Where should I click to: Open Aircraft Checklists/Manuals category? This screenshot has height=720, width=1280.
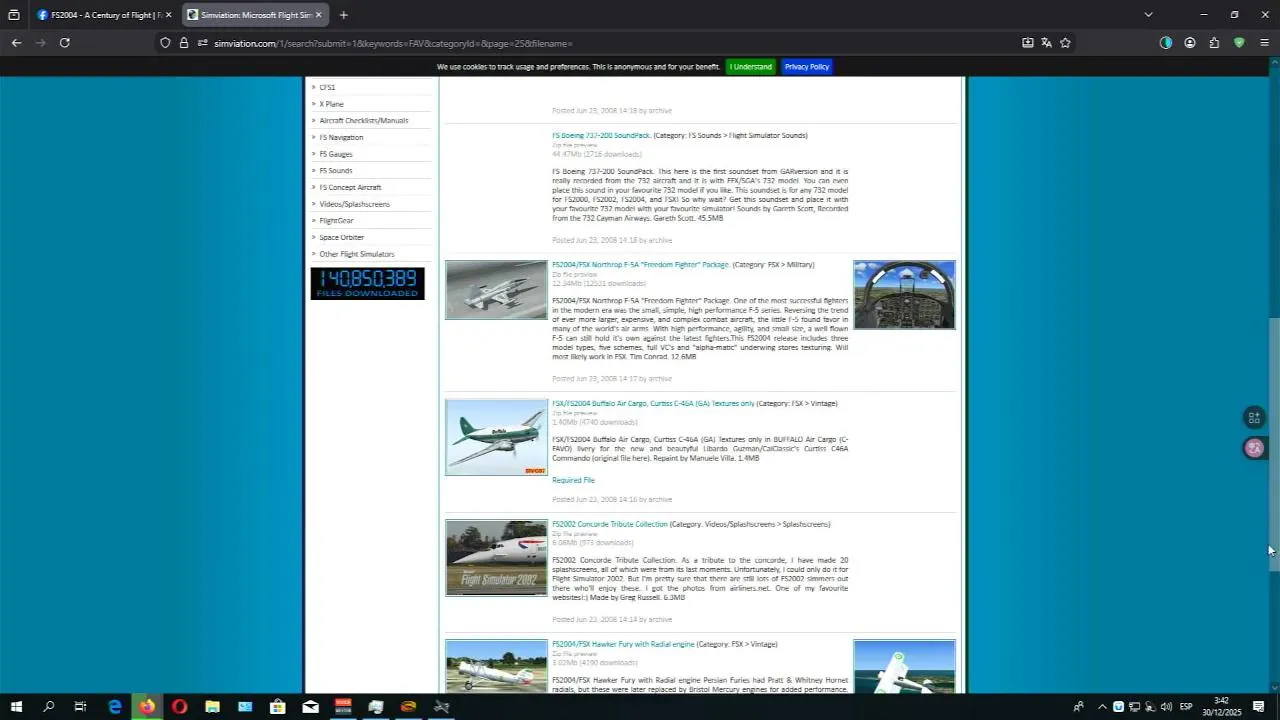(x=364, y=121)
